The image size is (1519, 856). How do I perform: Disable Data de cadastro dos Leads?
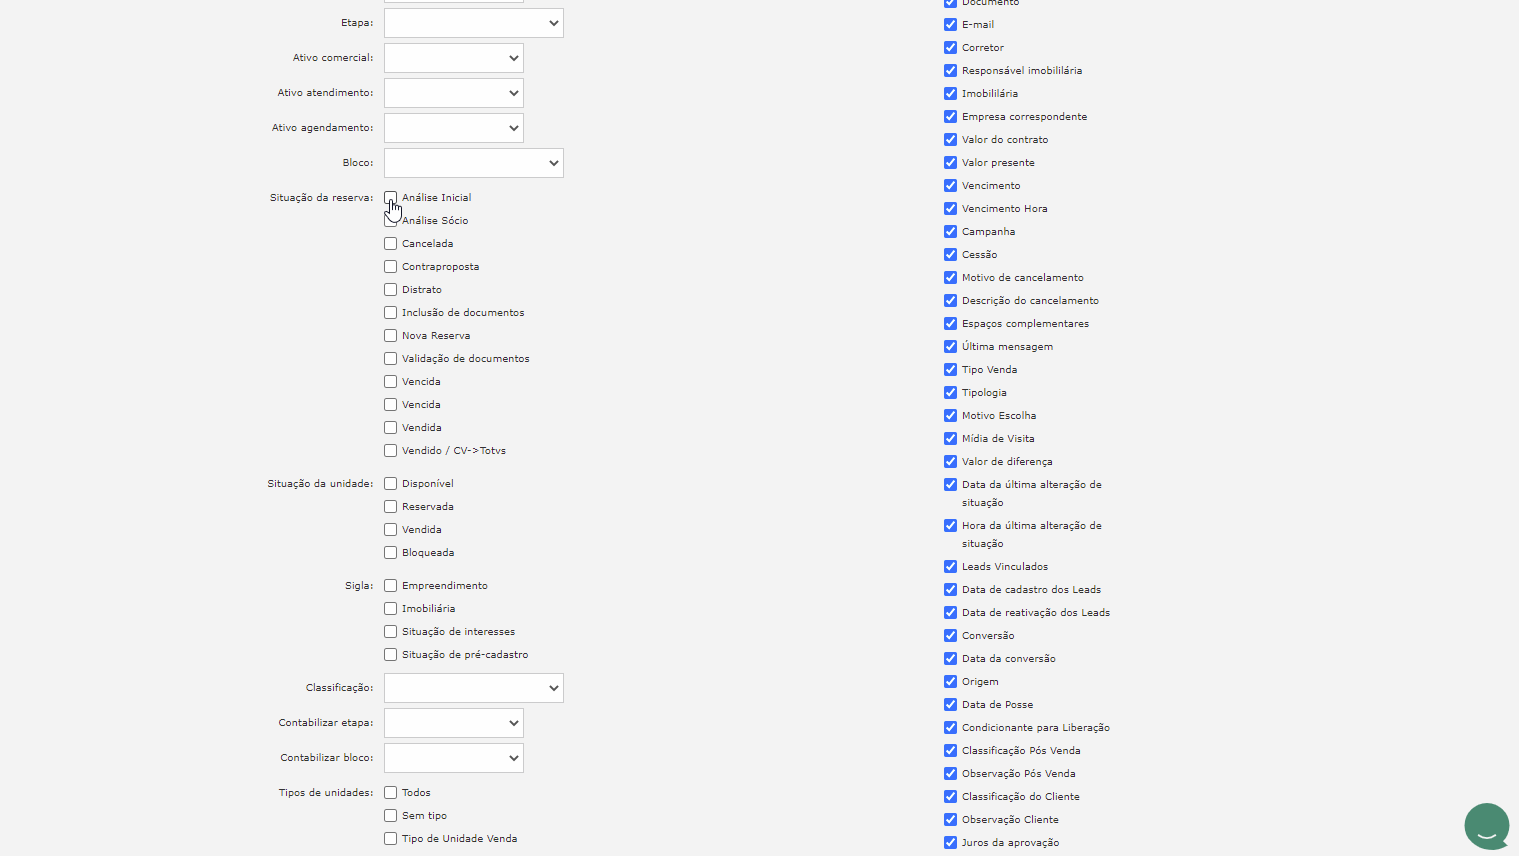(951, 590)
